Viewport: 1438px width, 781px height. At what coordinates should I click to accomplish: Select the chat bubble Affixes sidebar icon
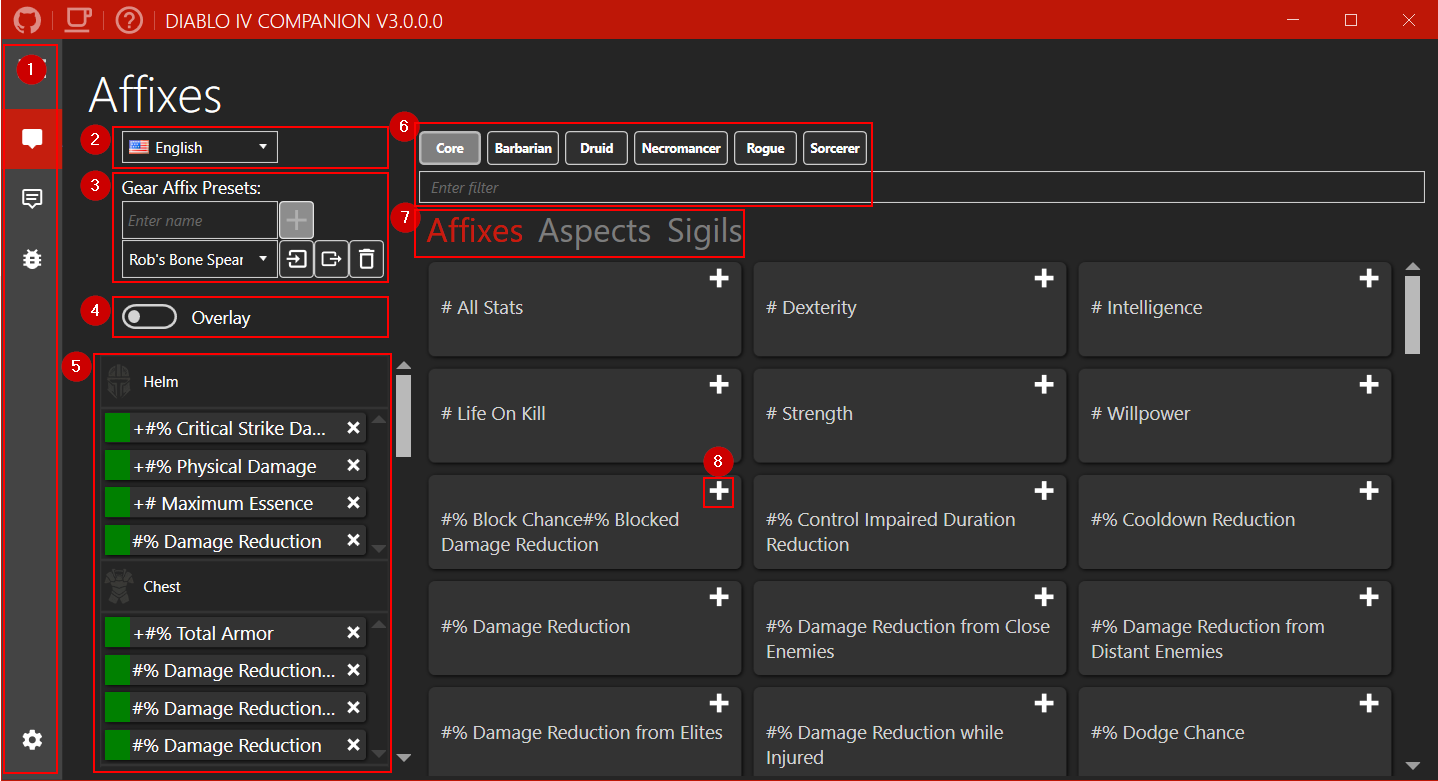(32, 139)
